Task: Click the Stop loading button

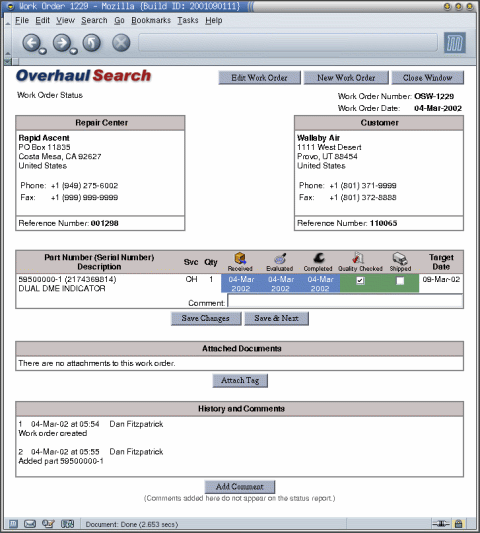Action: [121, 43]
